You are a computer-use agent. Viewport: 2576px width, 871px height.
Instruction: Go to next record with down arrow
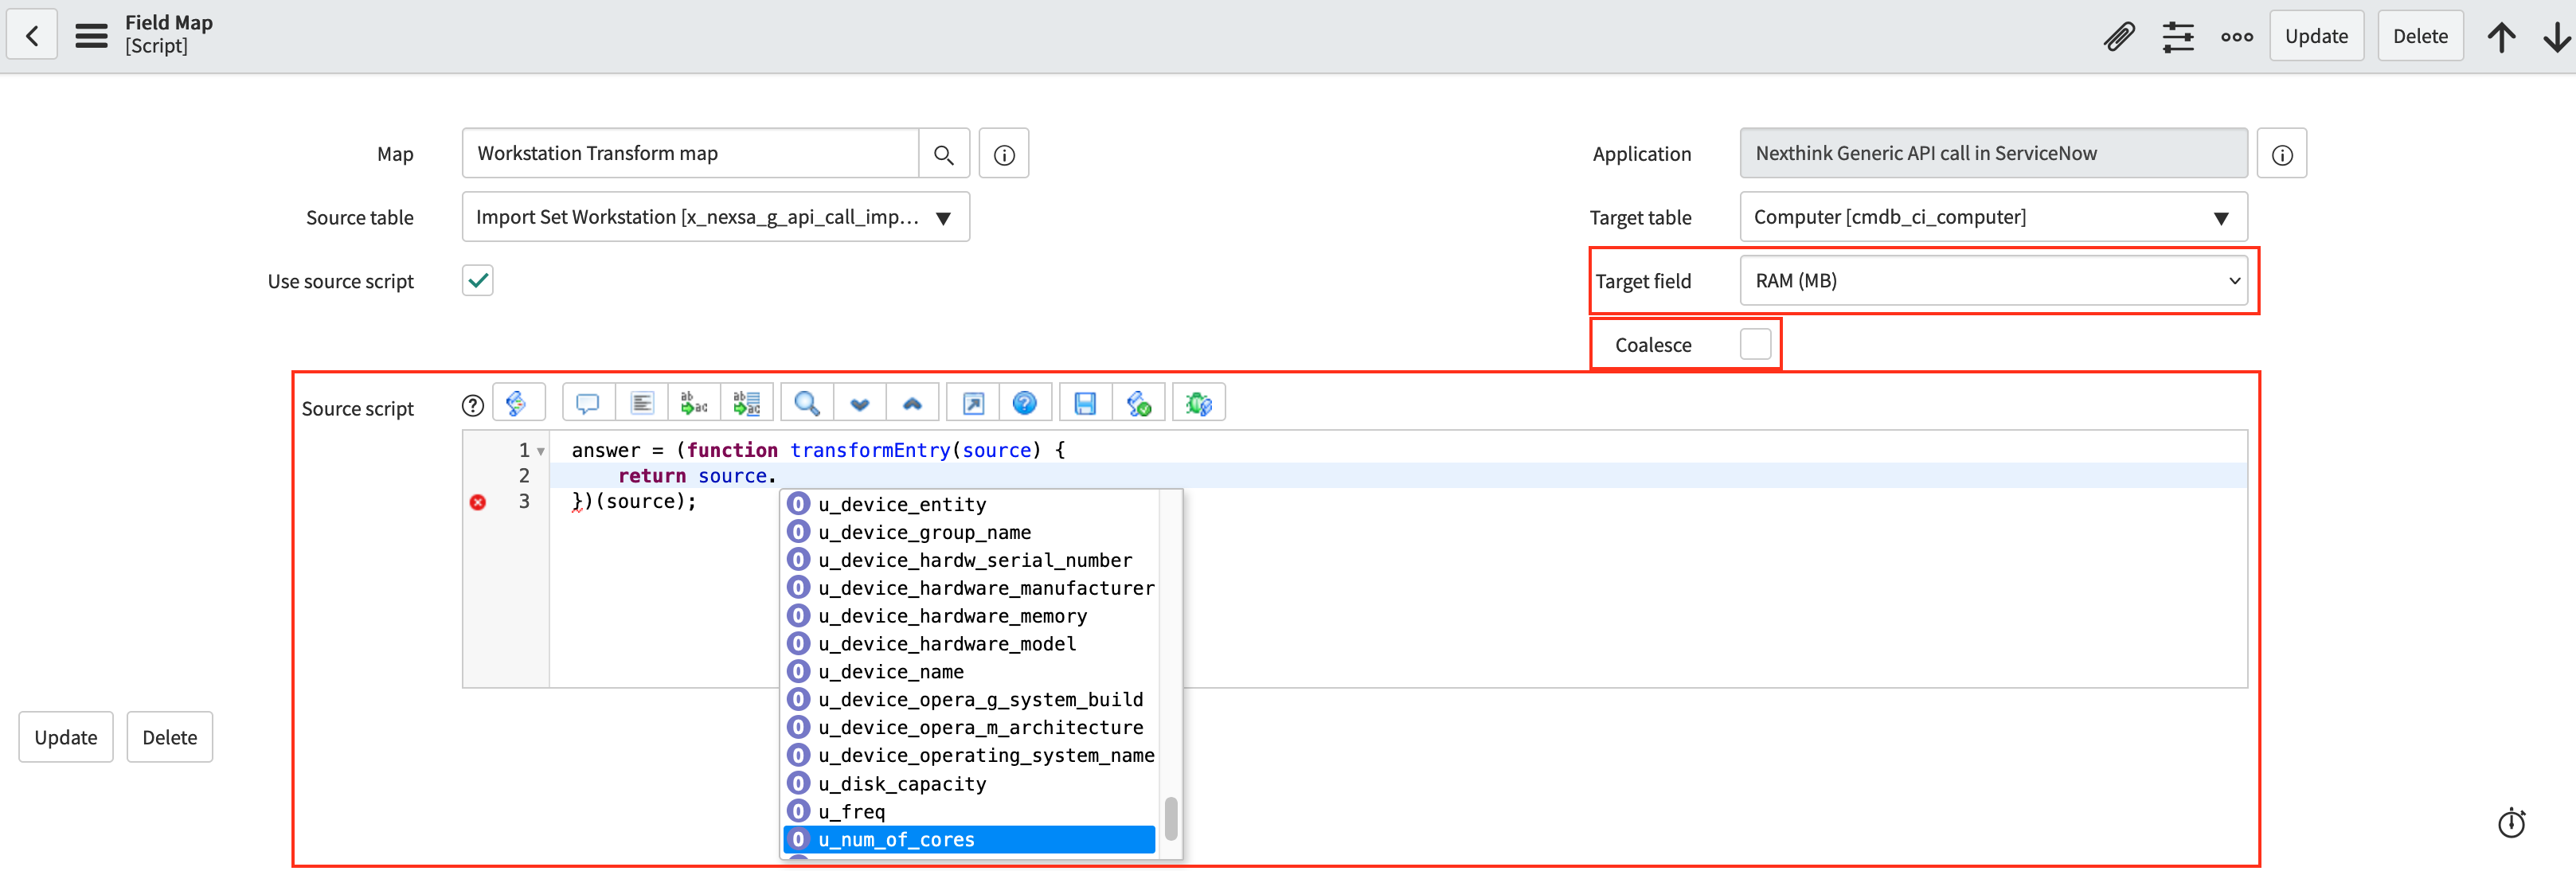coord(2556,36)
